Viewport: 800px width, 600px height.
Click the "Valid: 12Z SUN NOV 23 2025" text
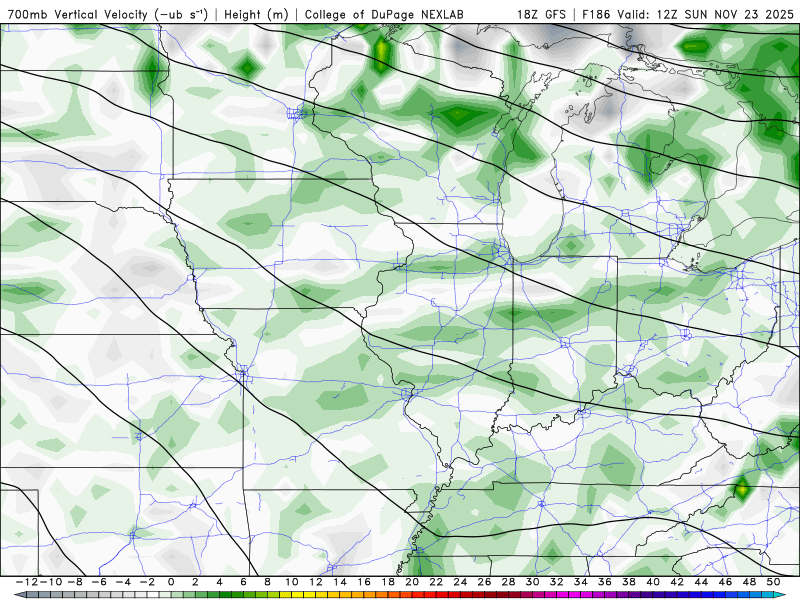pos(706,14)
